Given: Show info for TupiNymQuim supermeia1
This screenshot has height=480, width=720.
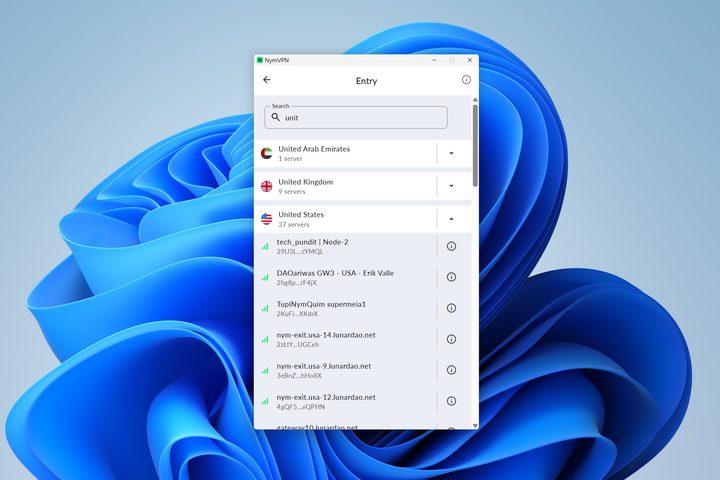Looking at the screenshot, I should click(451, 308).
